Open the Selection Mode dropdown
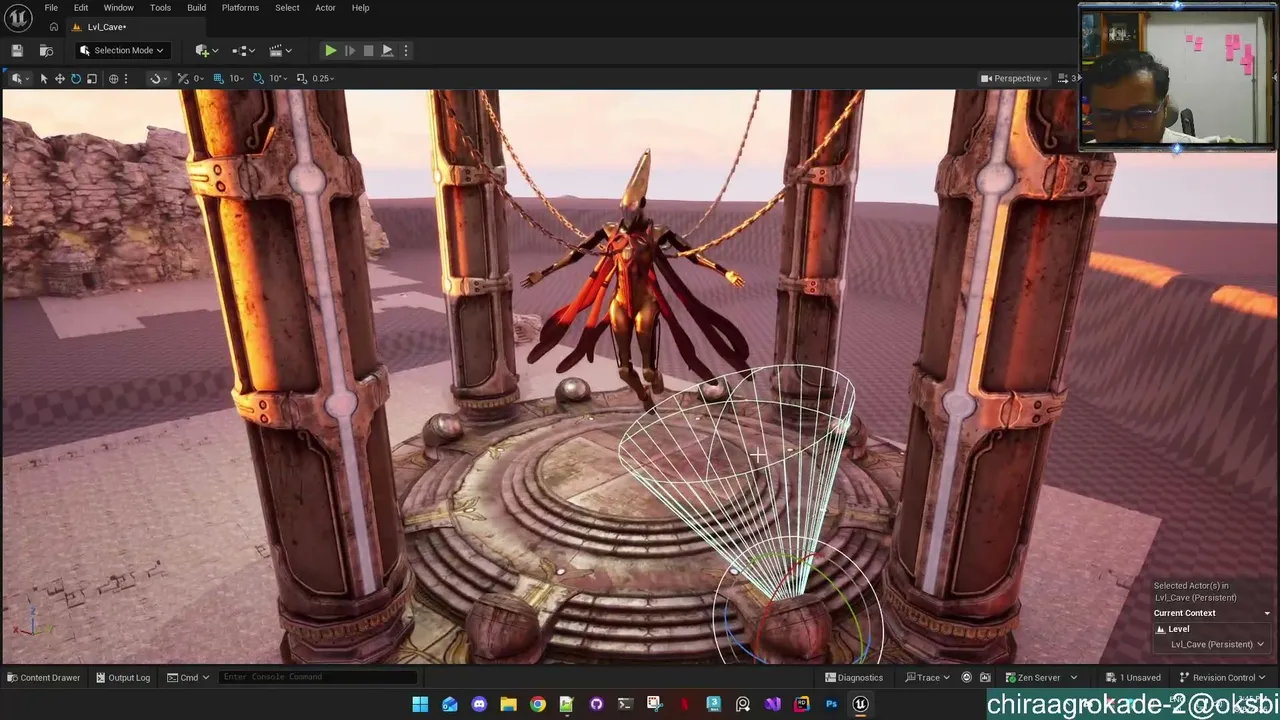1280x720 pixels. 121,50
